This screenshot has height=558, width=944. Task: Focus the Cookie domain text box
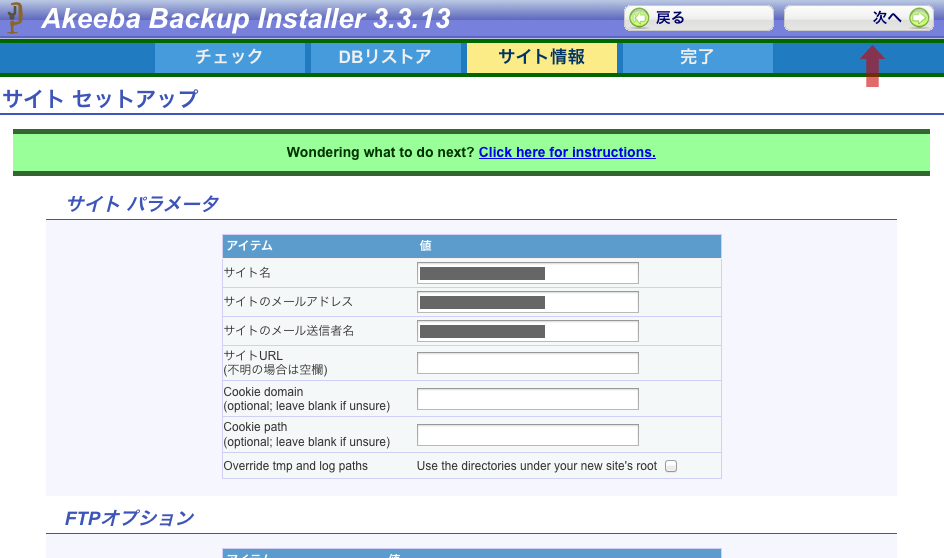pyautogui.click(x=527, y=399)
